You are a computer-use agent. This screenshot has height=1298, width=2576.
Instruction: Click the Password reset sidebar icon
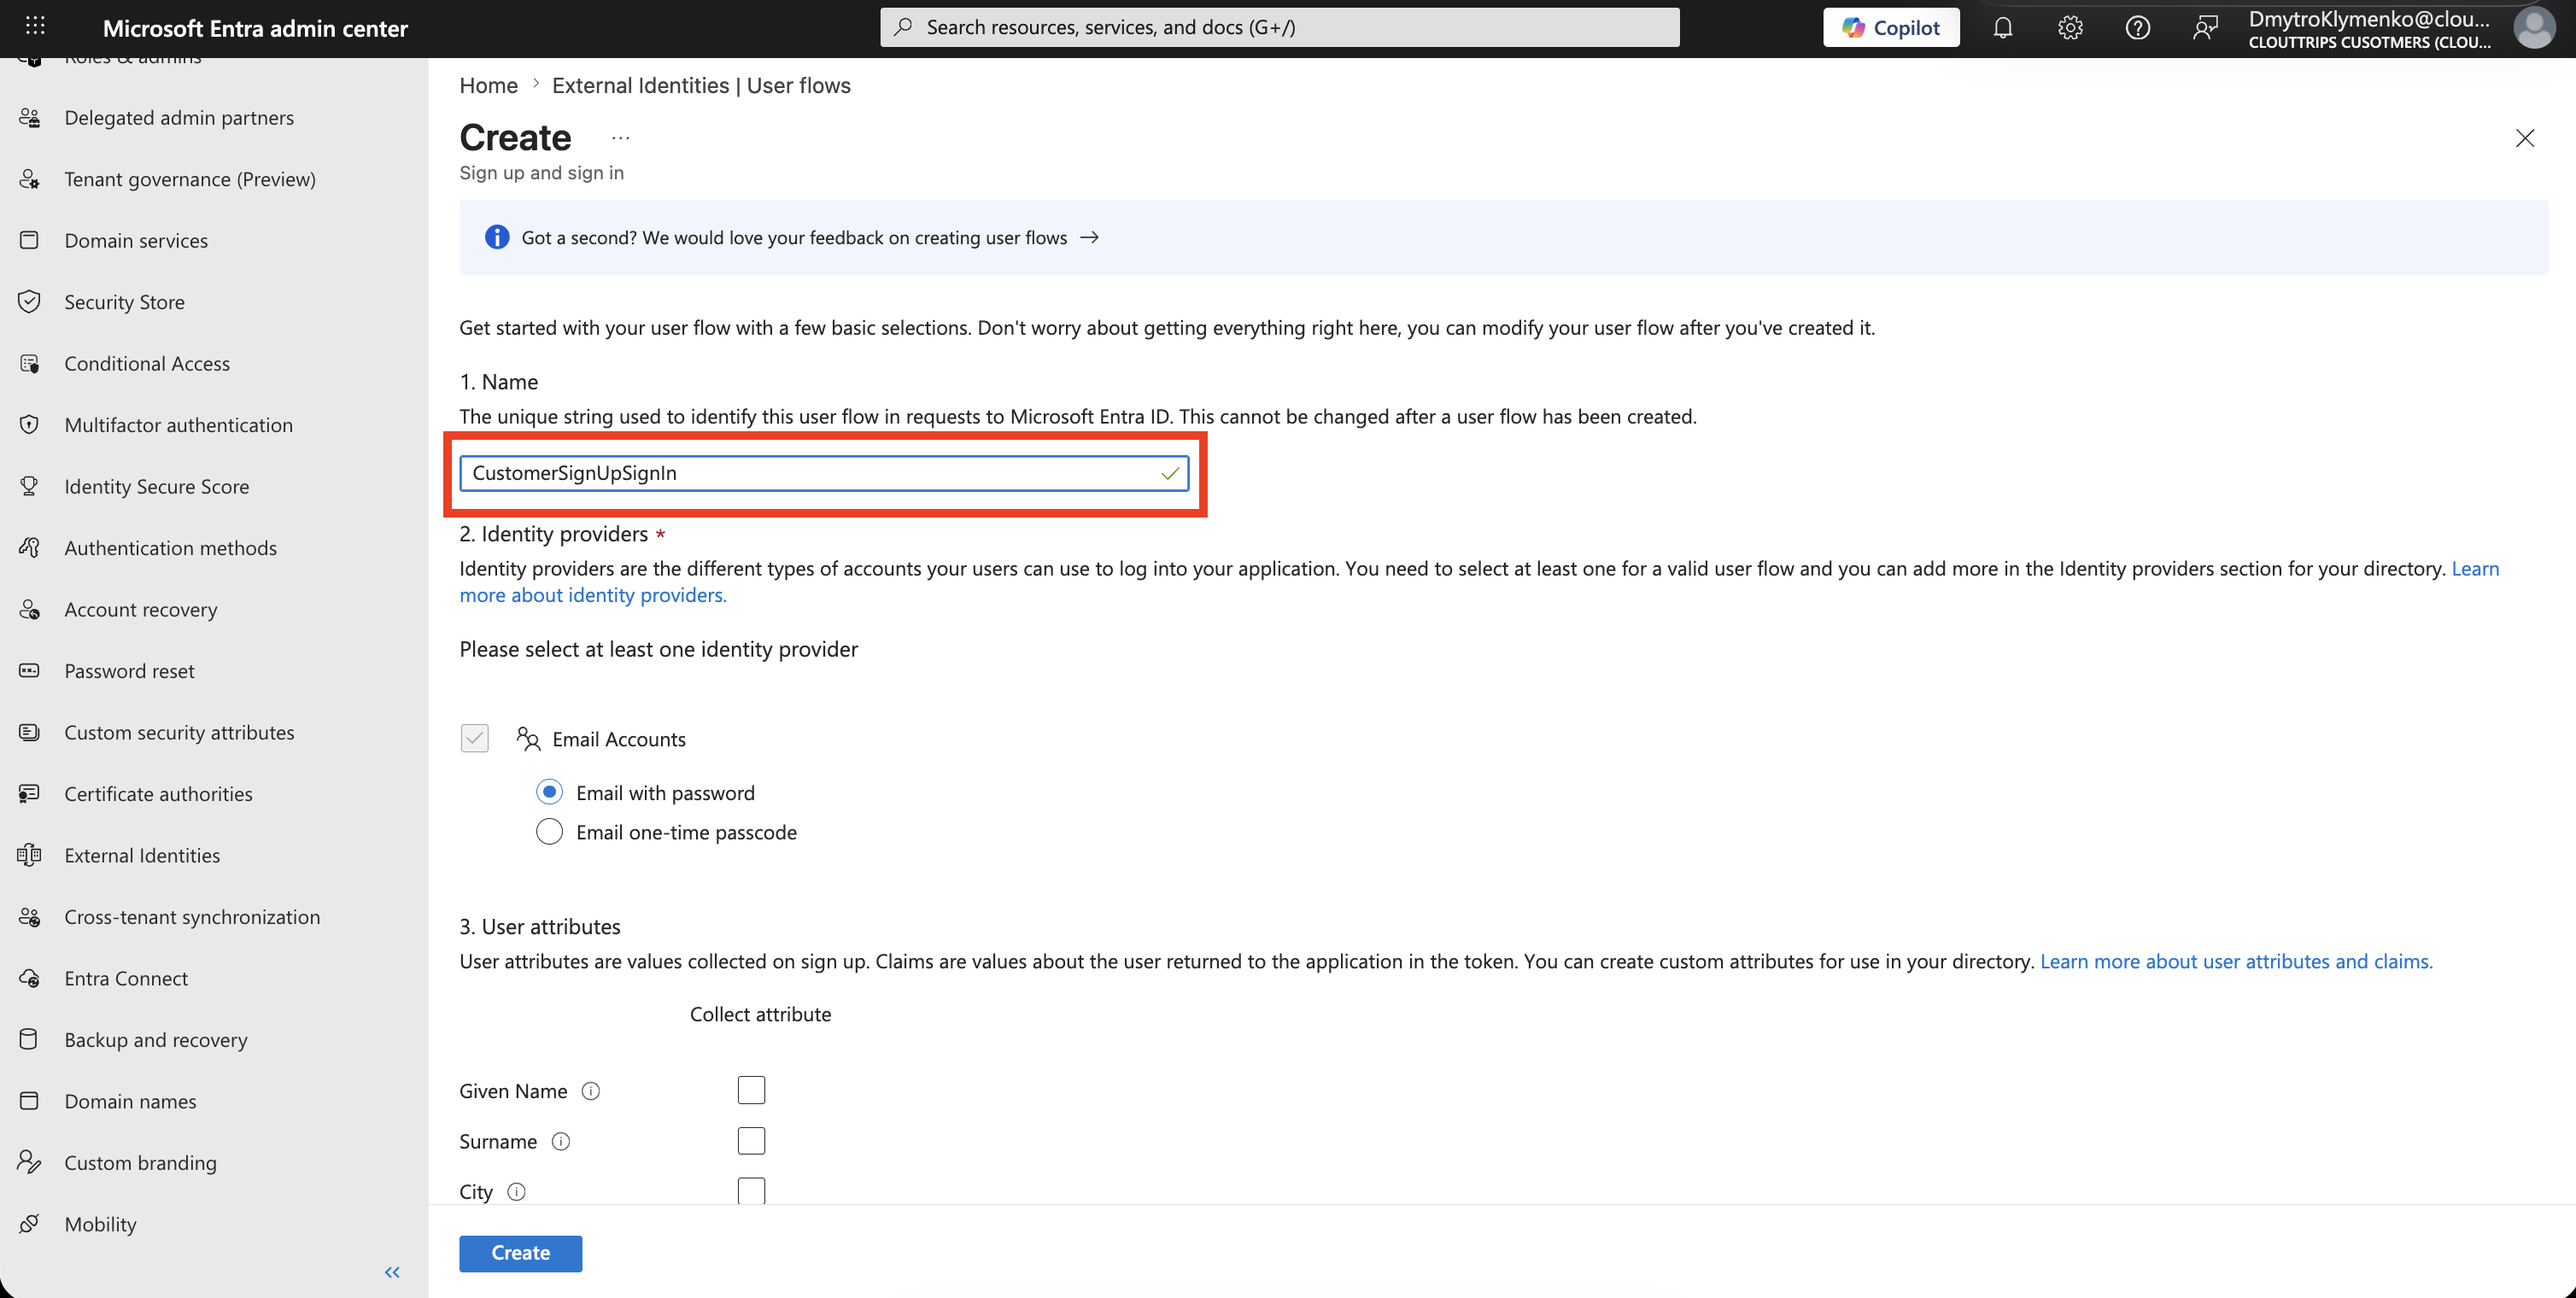(30, 671)
